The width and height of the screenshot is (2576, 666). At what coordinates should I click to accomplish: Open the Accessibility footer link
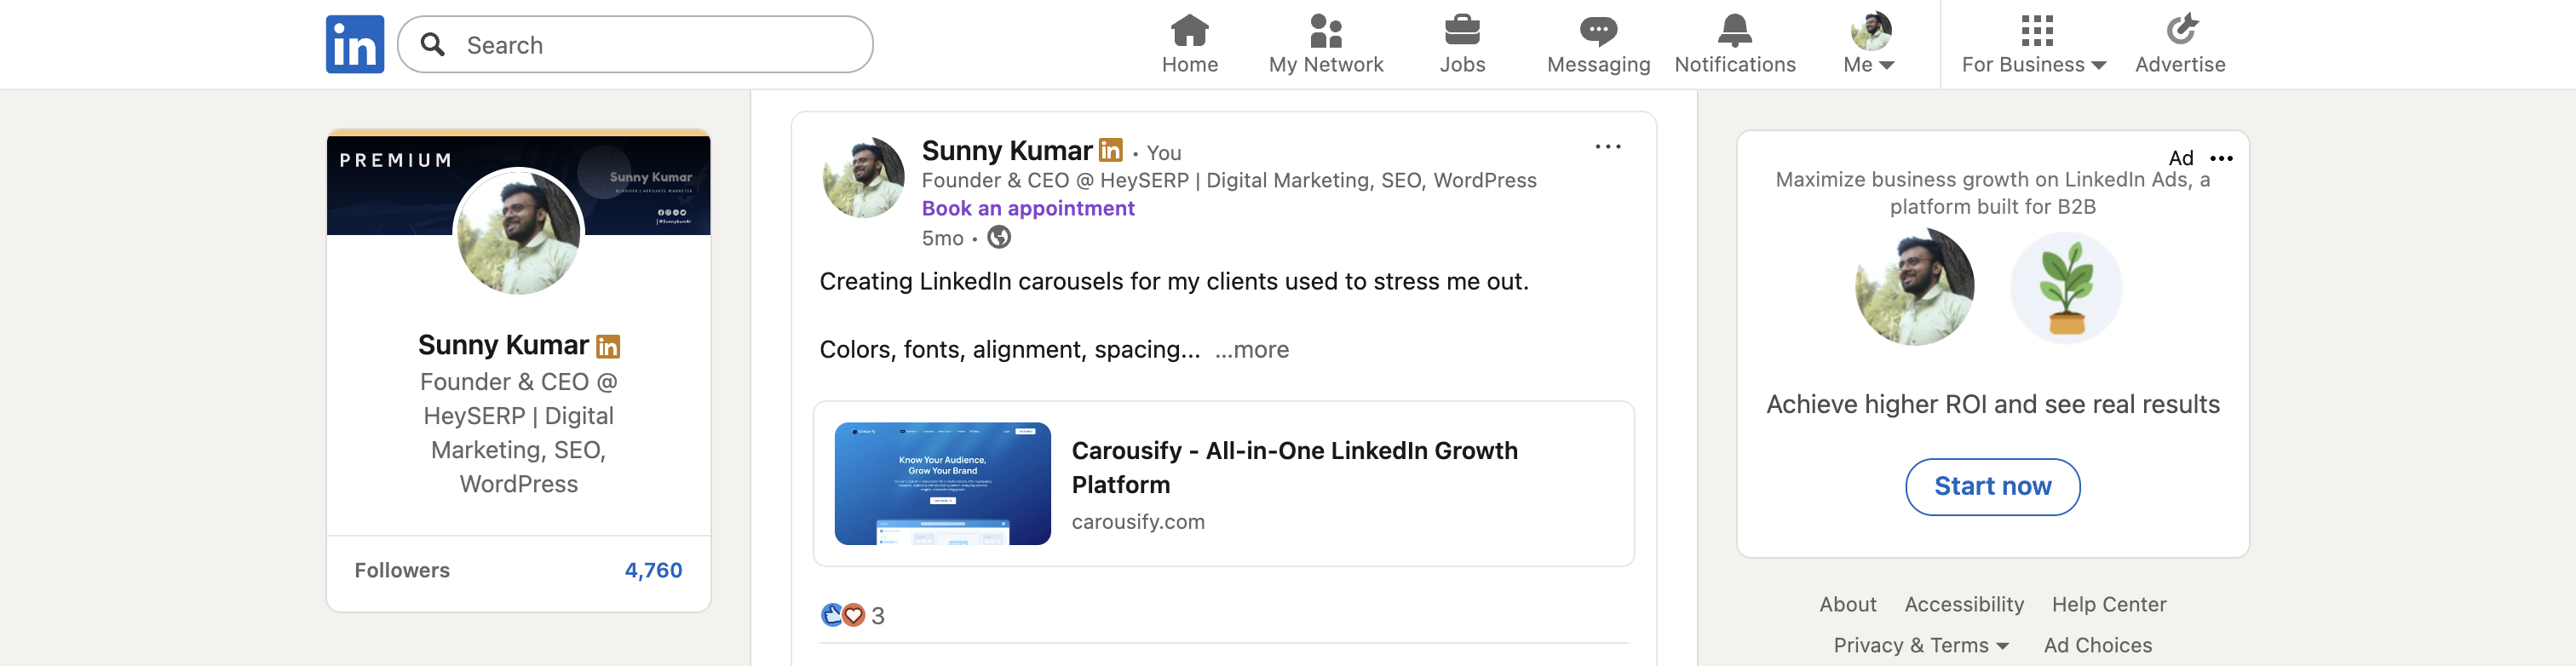pos(1964,604)
